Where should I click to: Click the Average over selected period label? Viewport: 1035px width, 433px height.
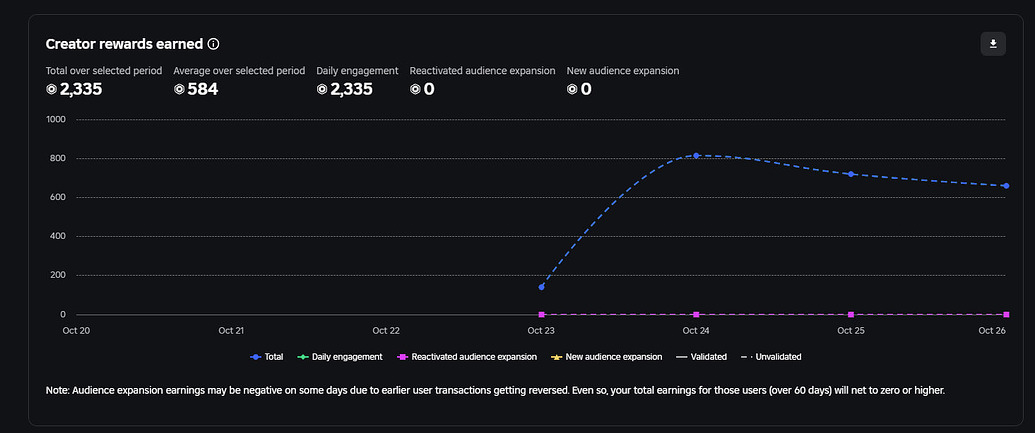click(x=239, y=71)
